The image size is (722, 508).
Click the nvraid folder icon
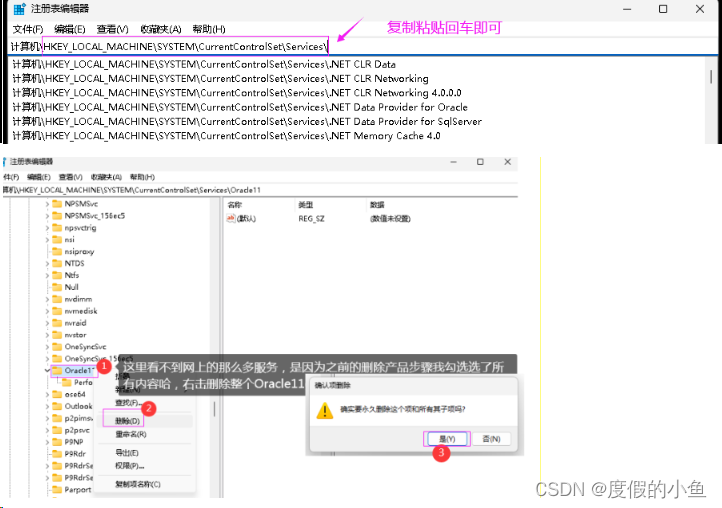(x=57, y=323)
